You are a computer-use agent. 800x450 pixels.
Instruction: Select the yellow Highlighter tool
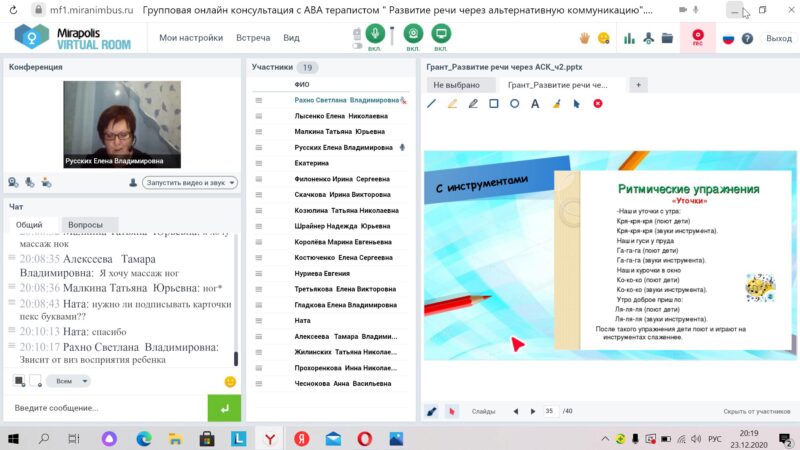(452, 104)
